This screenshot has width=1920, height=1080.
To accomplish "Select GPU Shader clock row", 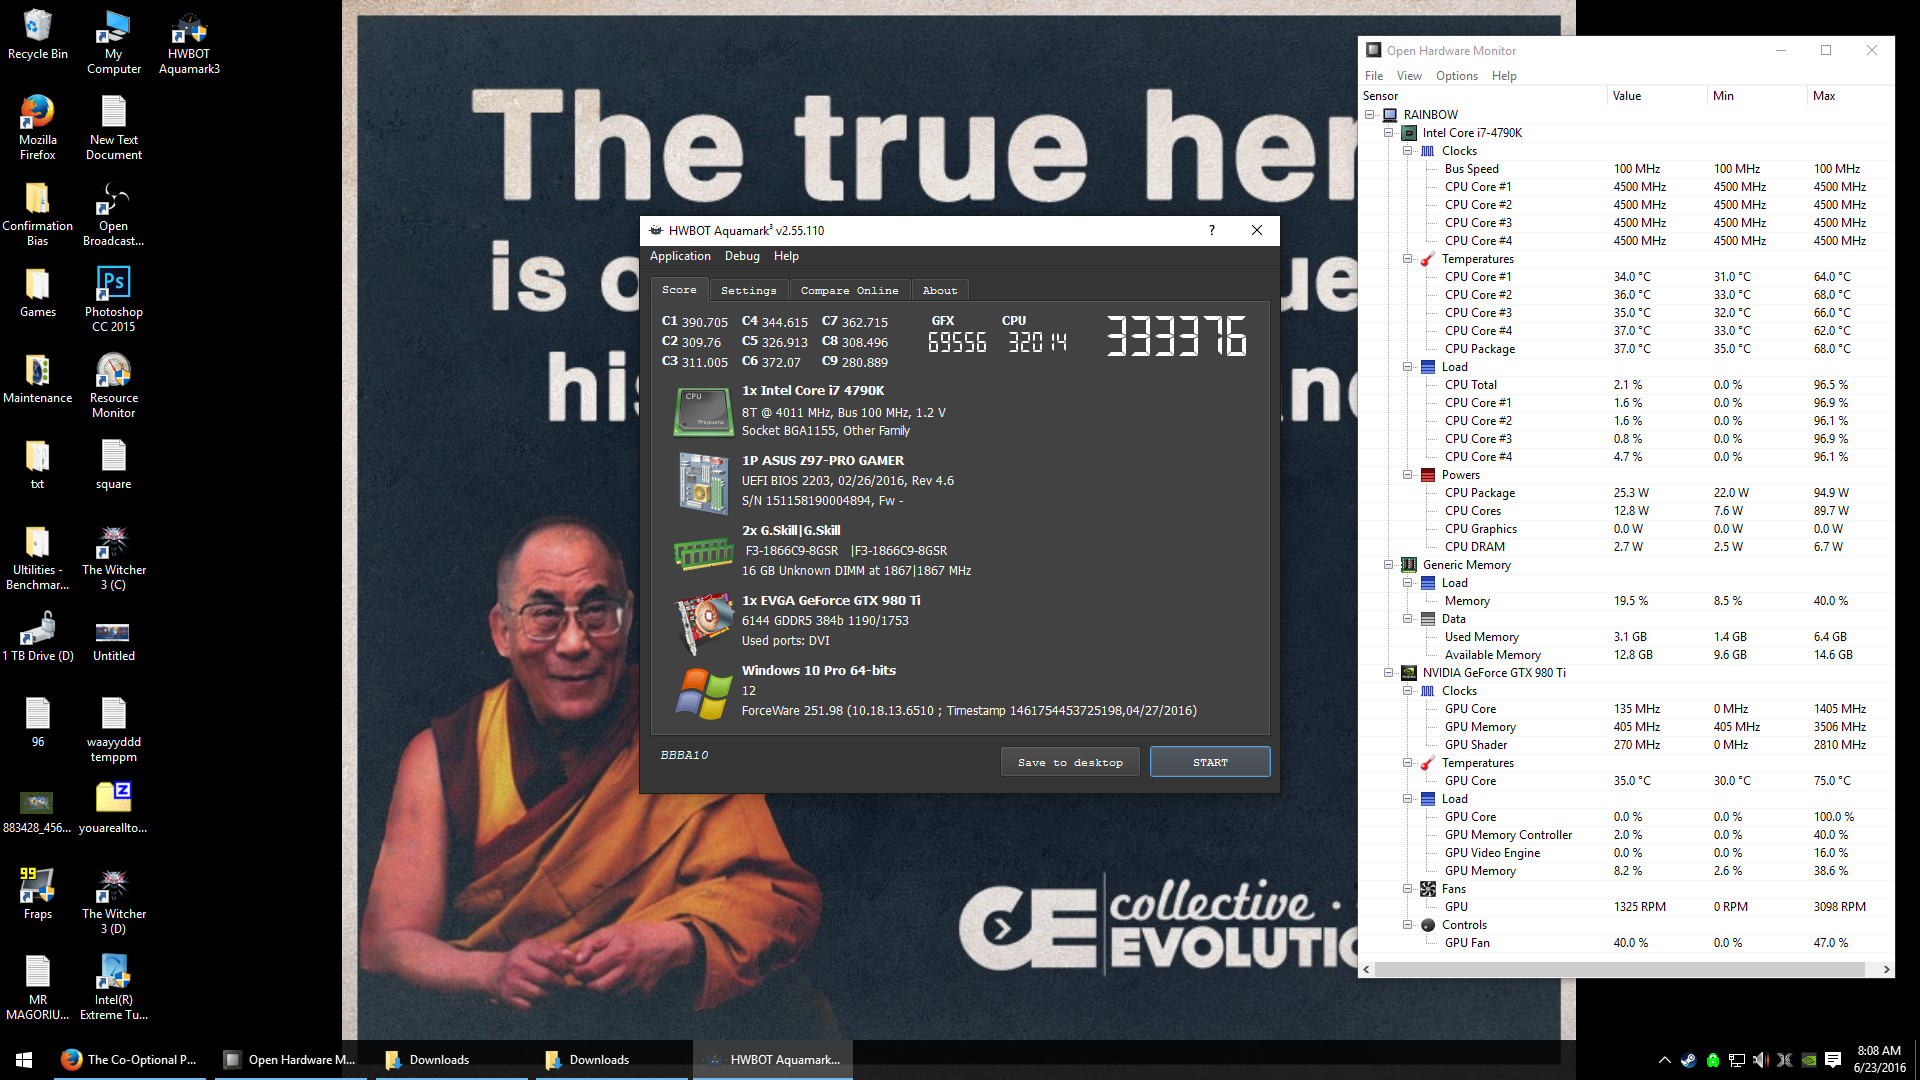I will (1627, 745).
